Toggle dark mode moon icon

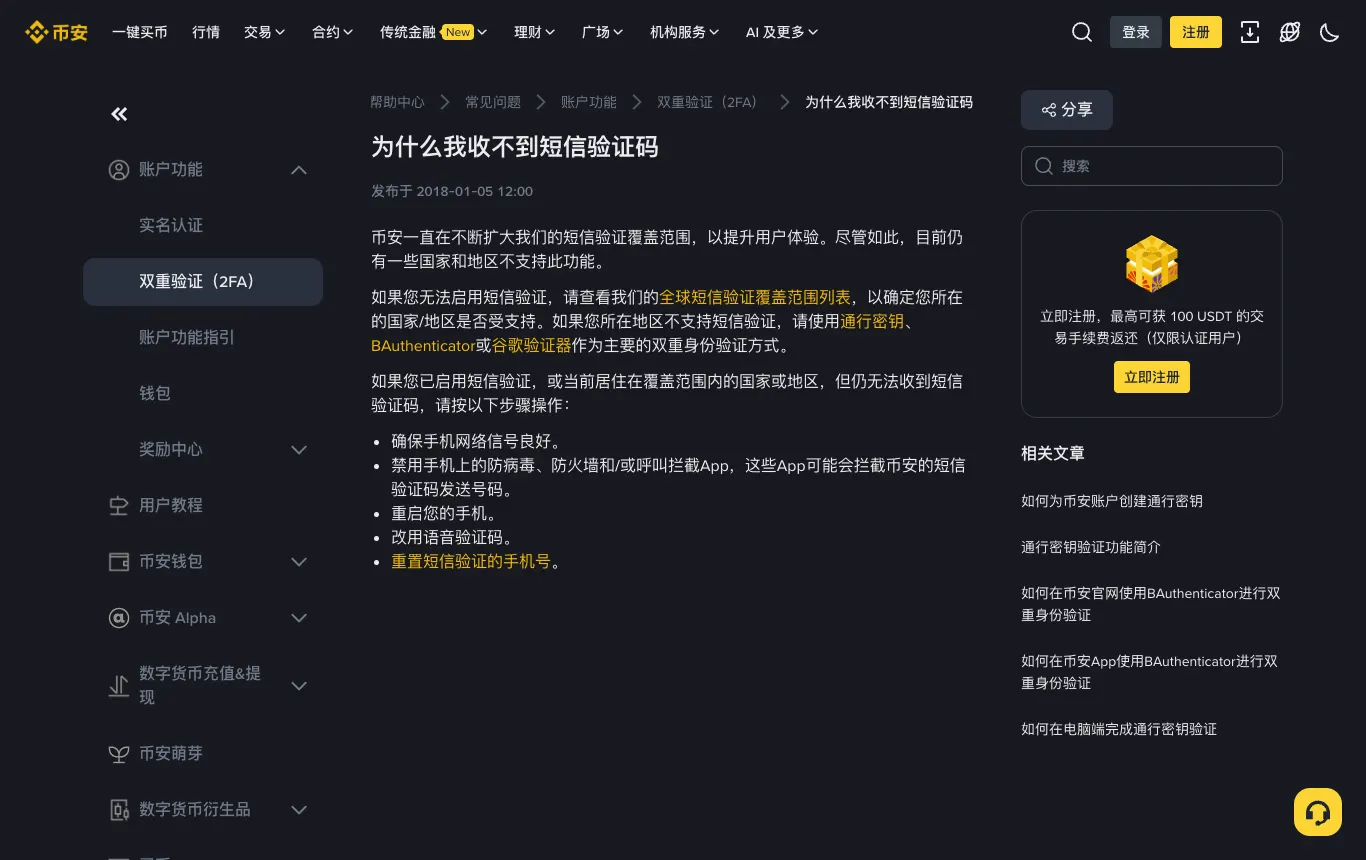coord(1330,32)
